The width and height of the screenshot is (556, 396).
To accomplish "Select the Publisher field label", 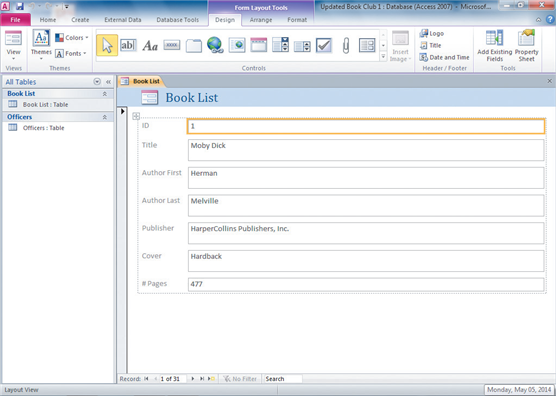I will tap(158, 228).
